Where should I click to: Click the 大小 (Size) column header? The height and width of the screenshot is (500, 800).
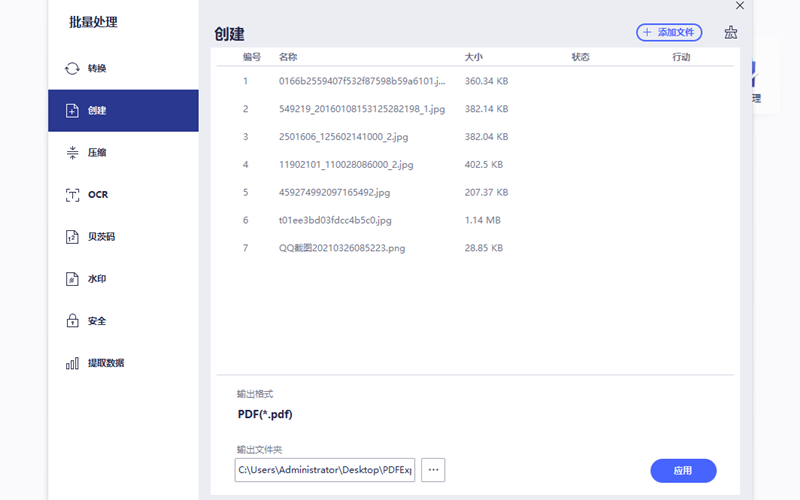474,57
